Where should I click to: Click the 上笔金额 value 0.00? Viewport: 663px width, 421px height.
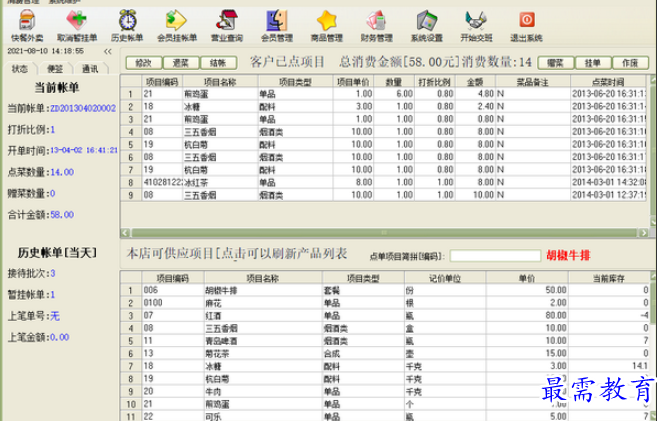pyautogui.click(x=60, y=338)
